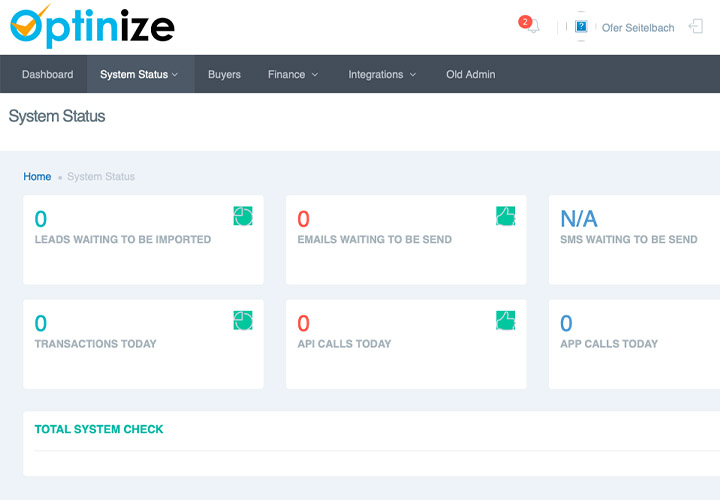Click the Leads Waiting To Be Imported label

[123, 240]
